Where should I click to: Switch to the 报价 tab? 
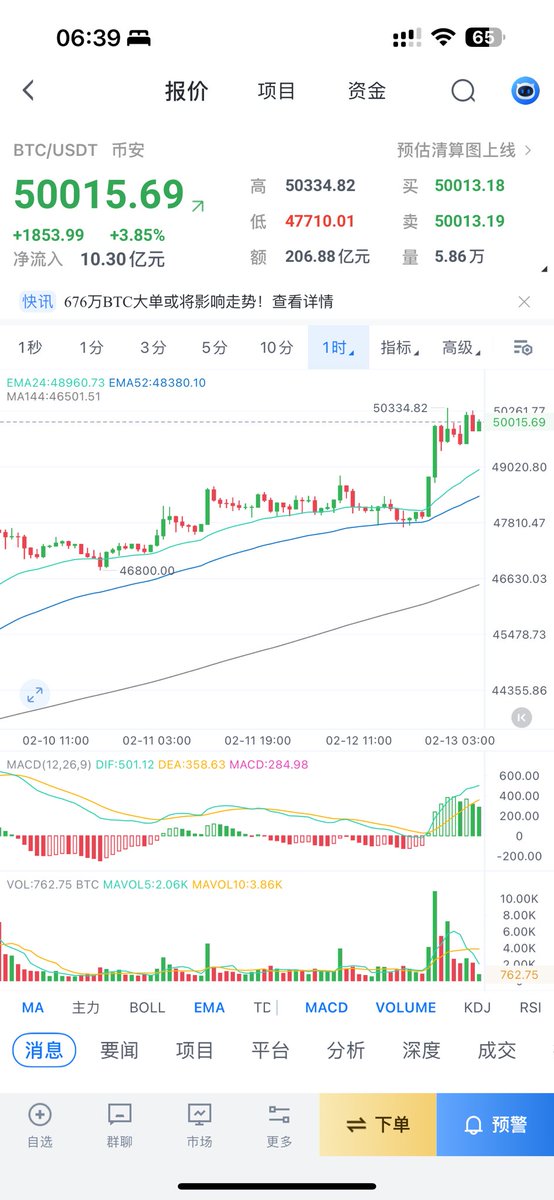pos(187,91)
